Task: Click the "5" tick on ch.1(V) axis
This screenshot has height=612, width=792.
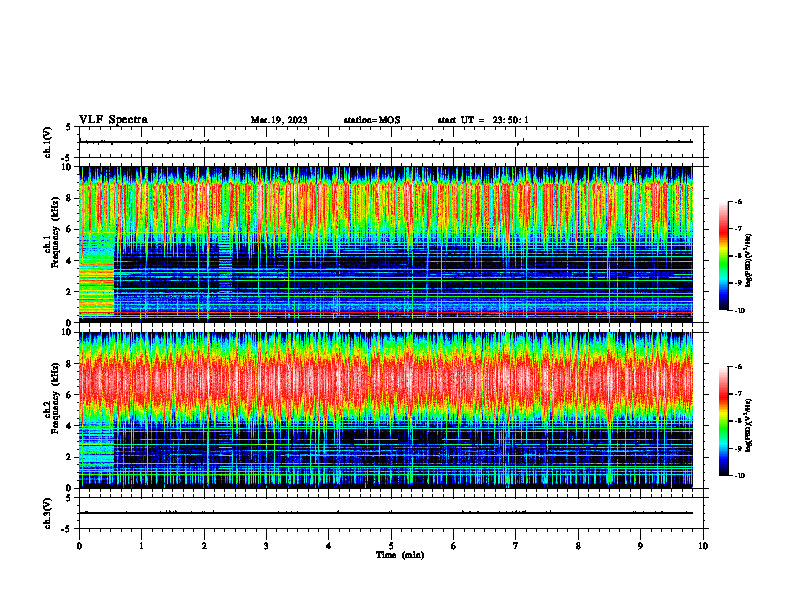Action: [69, 127]
